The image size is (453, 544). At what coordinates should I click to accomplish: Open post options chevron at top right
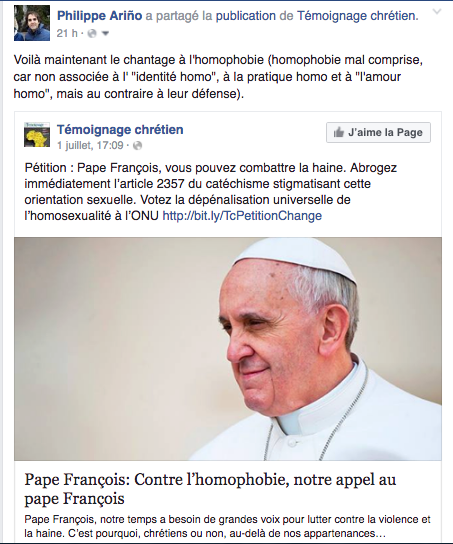pyautogui.click(x=437, y=12)
